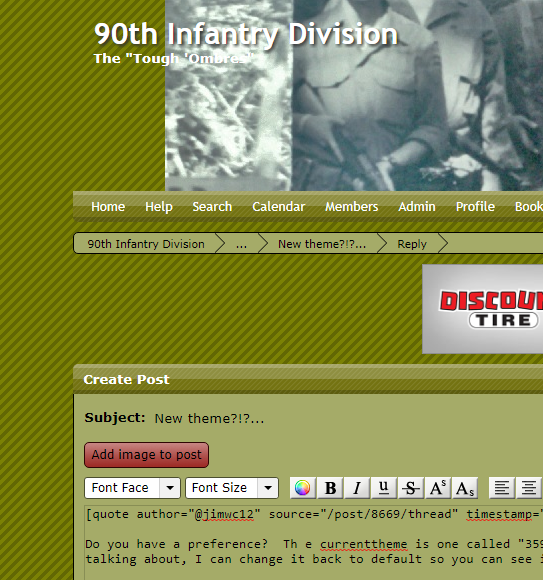The image size is (543, 580).
Task: Click the ellipsis breadcrumb item
Action: [241, 244]
